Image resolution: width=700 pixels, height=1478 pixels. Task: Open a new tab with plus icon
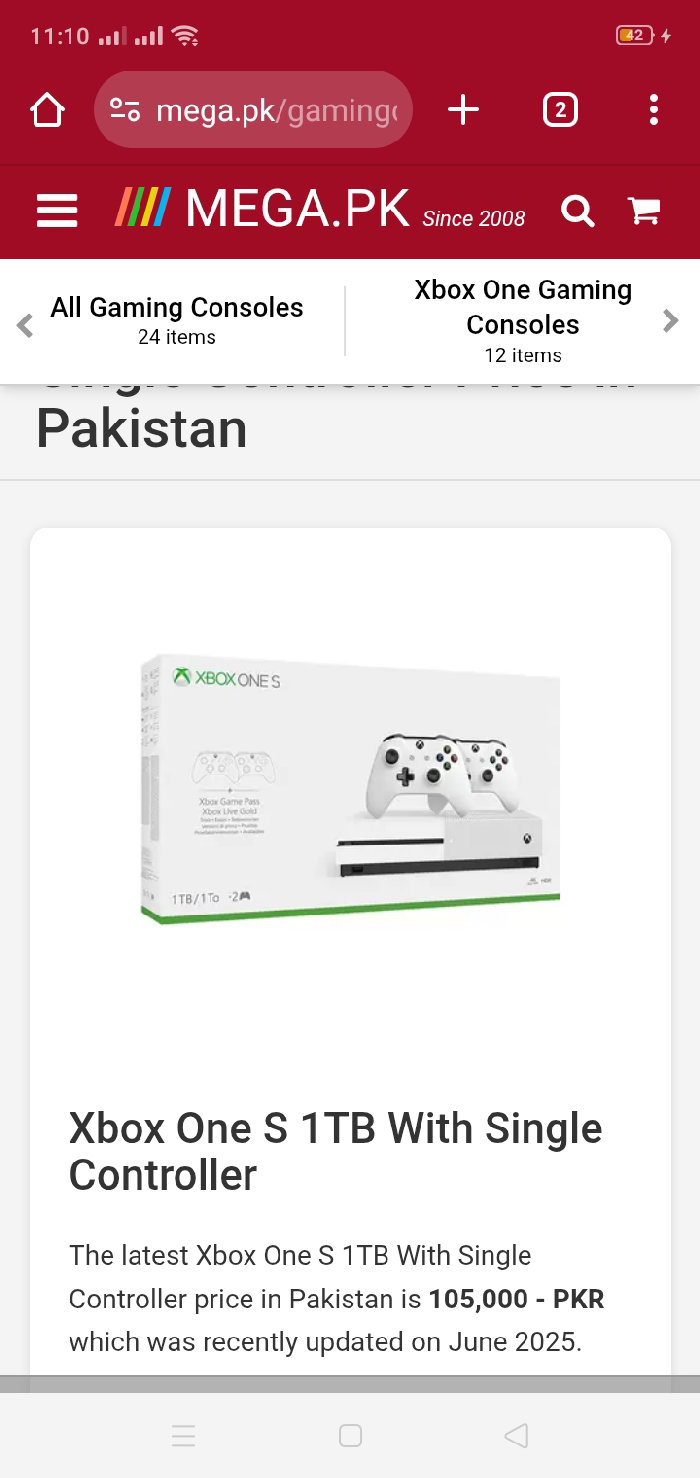(463, 110)
